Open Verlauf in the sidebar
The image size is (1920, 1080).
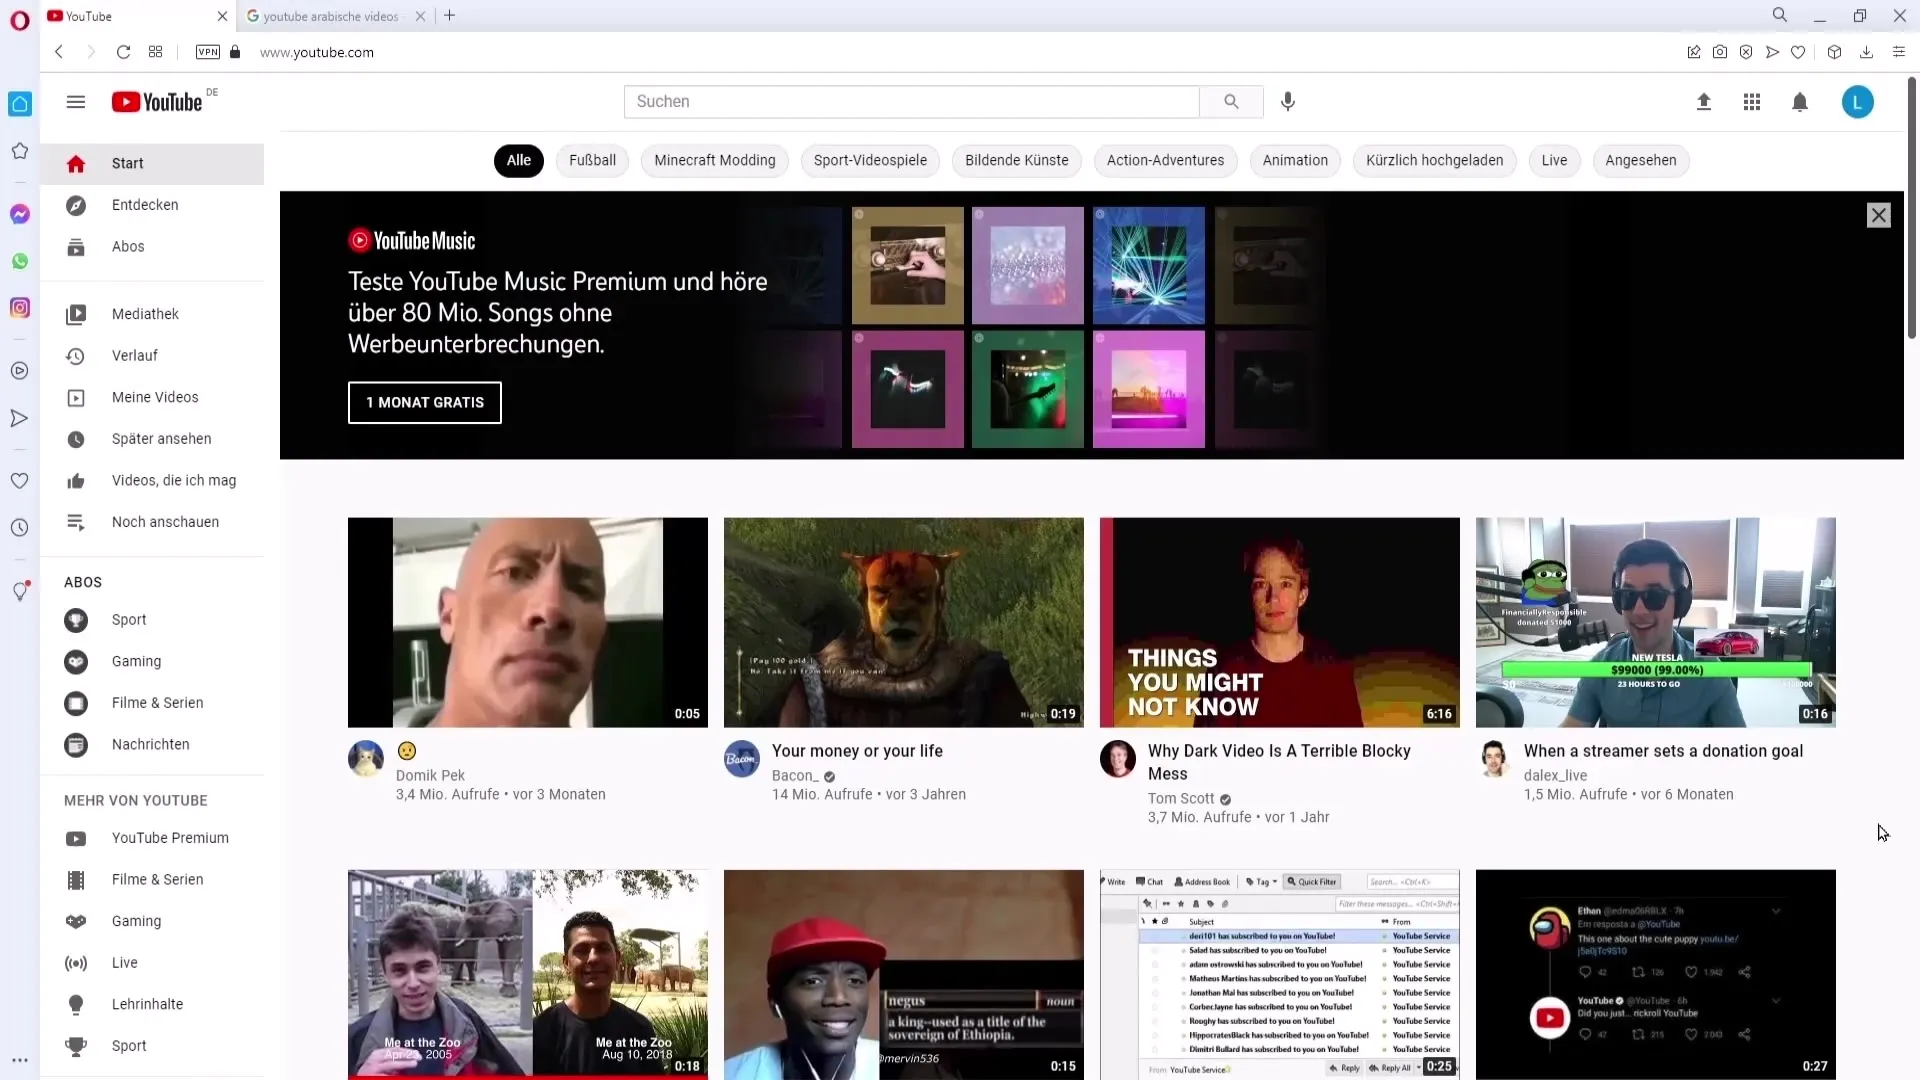pos(152,356)
